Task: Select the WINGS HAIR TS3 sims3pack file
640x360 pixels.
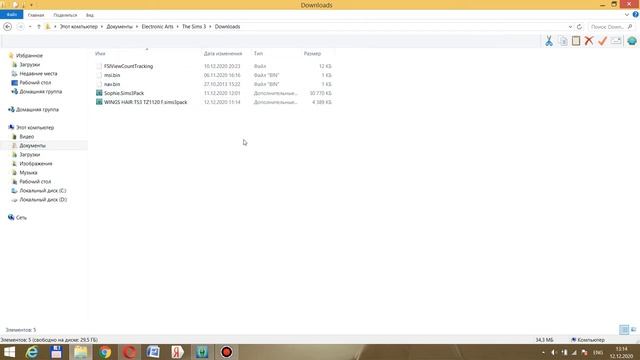Action: click(x=146, y=102)
